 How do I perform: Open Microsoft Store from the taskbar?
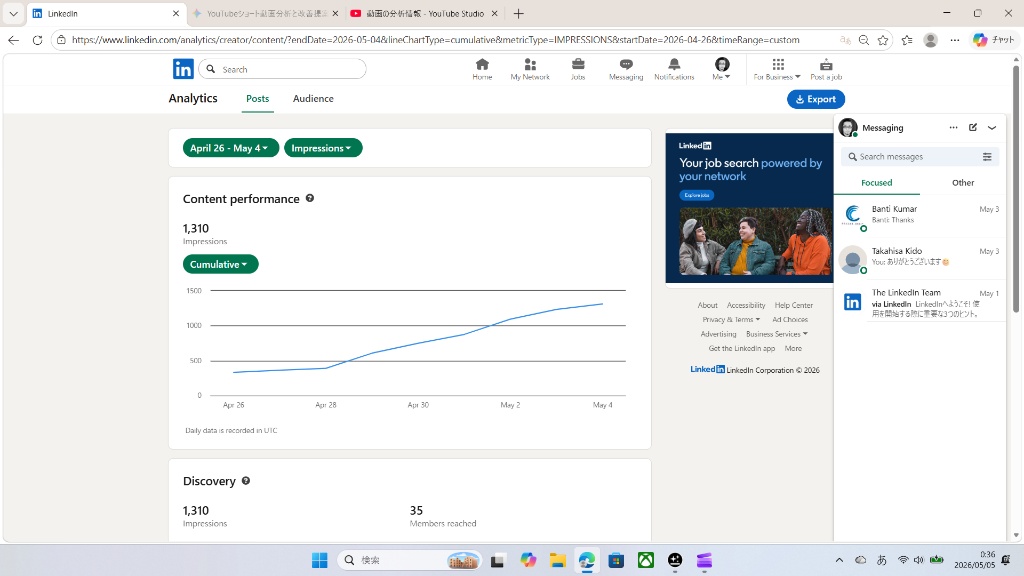pyautogui.click(x=616, y=560)
